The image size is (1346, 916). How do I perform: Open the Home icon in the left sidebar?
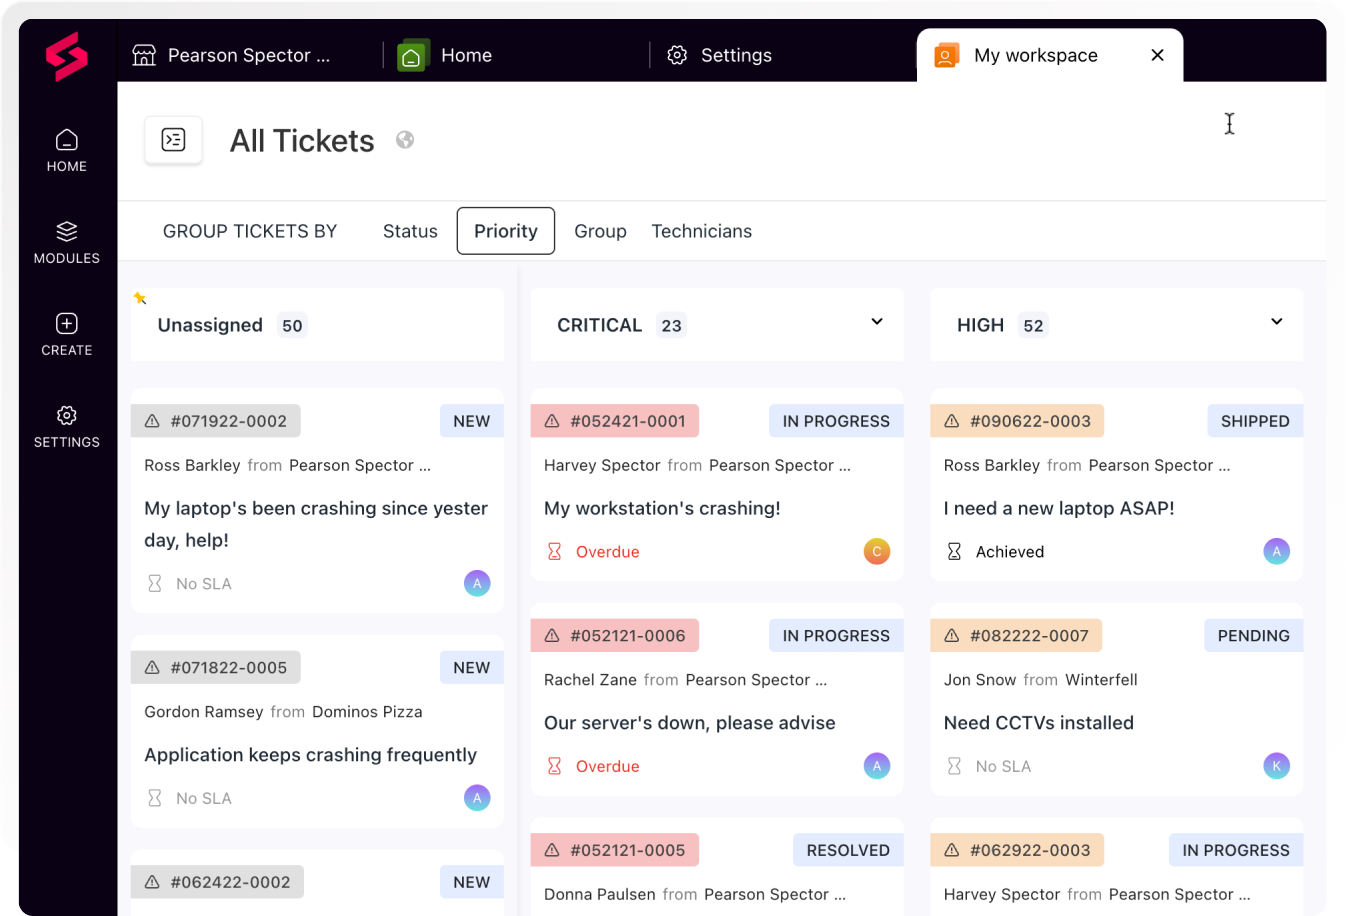click(66, 140)
